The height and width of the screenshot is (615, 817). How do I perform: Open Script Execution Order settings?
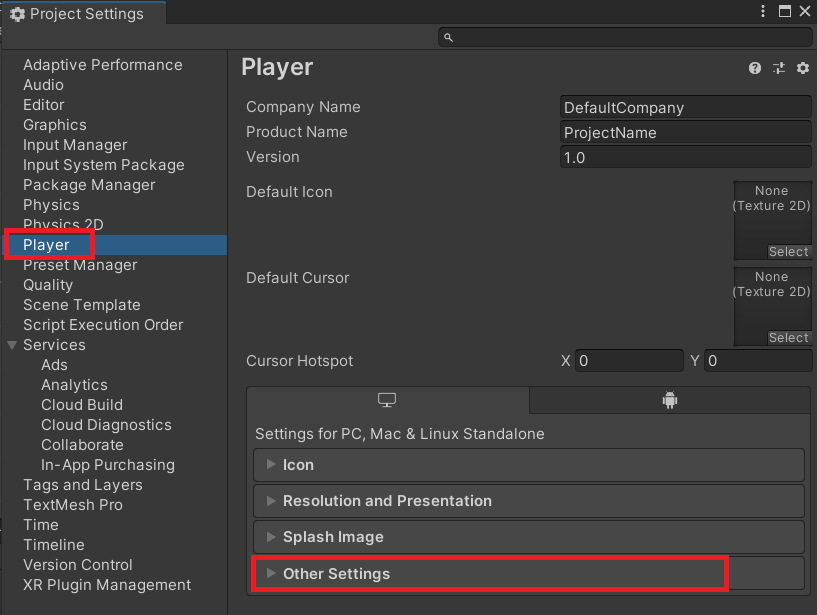(x=103, y=325)
